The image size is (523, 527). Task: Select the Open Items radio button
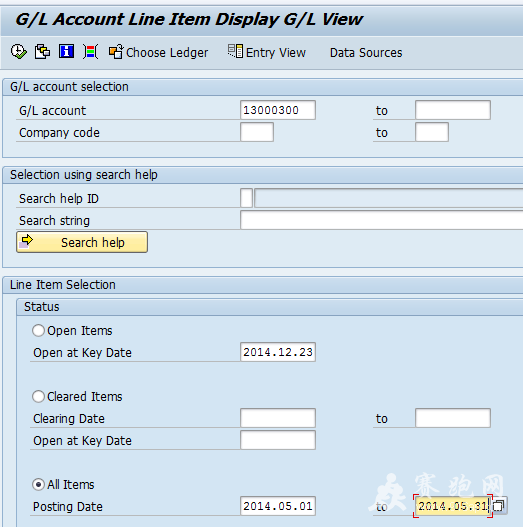[x=38, y=330]
